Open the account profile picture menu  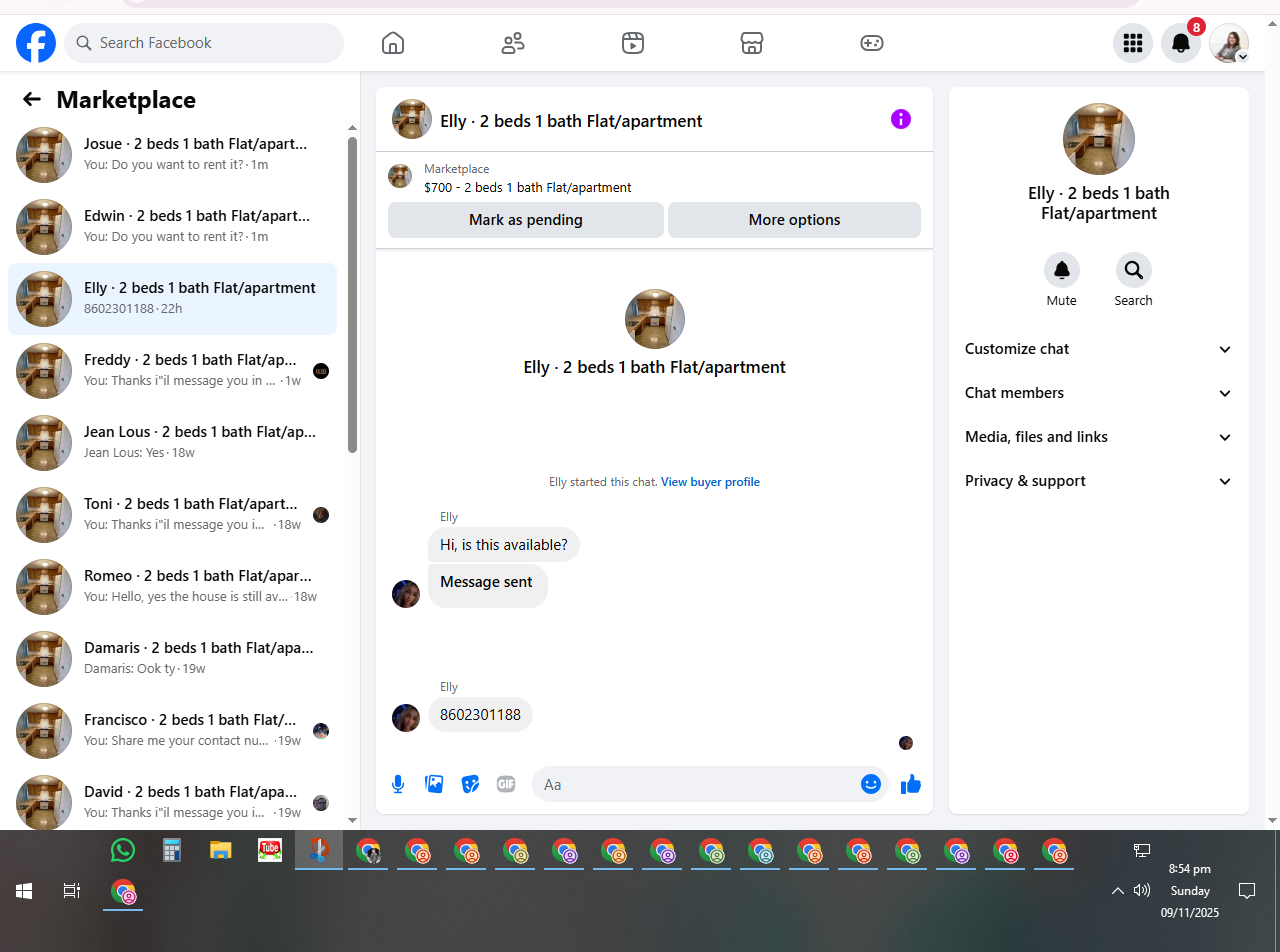coord(1229,43)
